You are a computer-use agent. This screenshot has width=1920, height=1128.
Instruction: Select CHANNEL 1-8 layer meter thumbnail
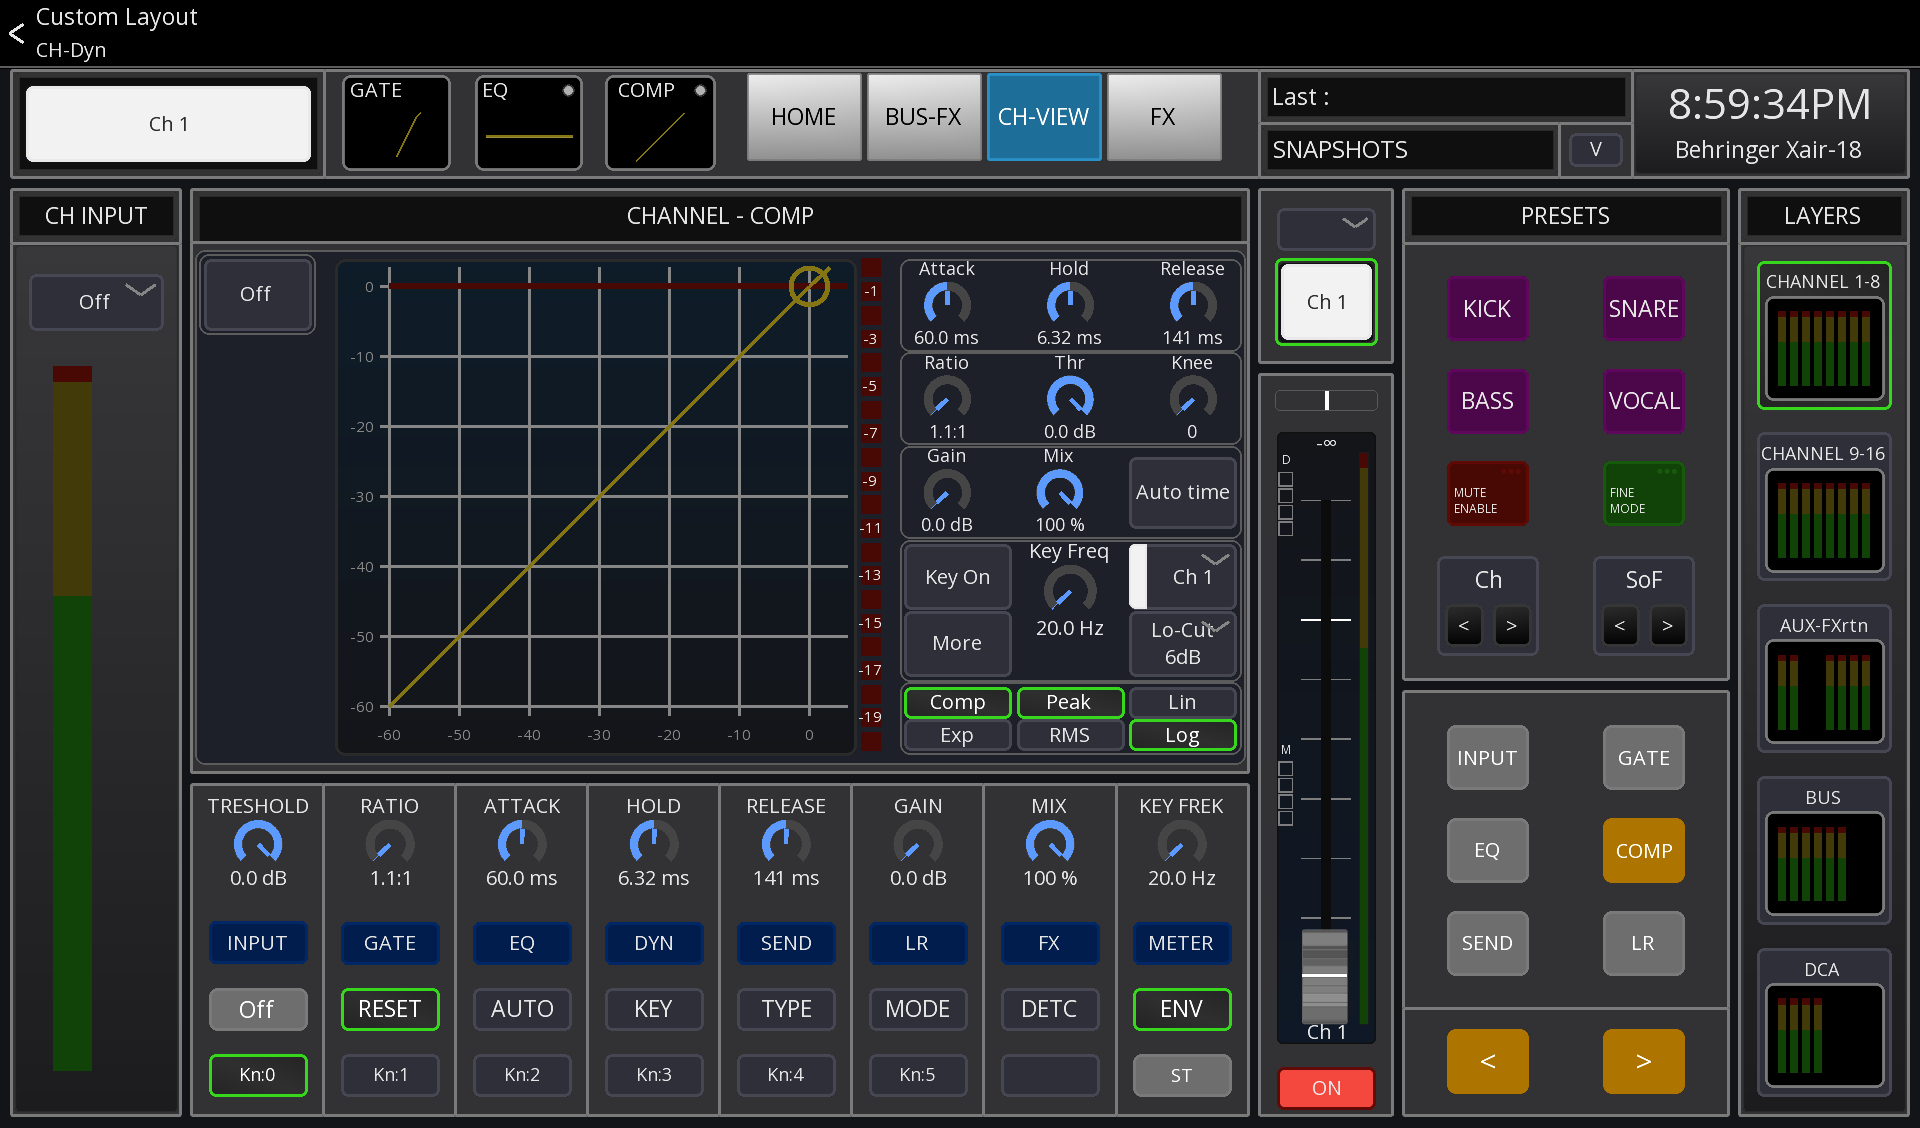pos(1824,350)
